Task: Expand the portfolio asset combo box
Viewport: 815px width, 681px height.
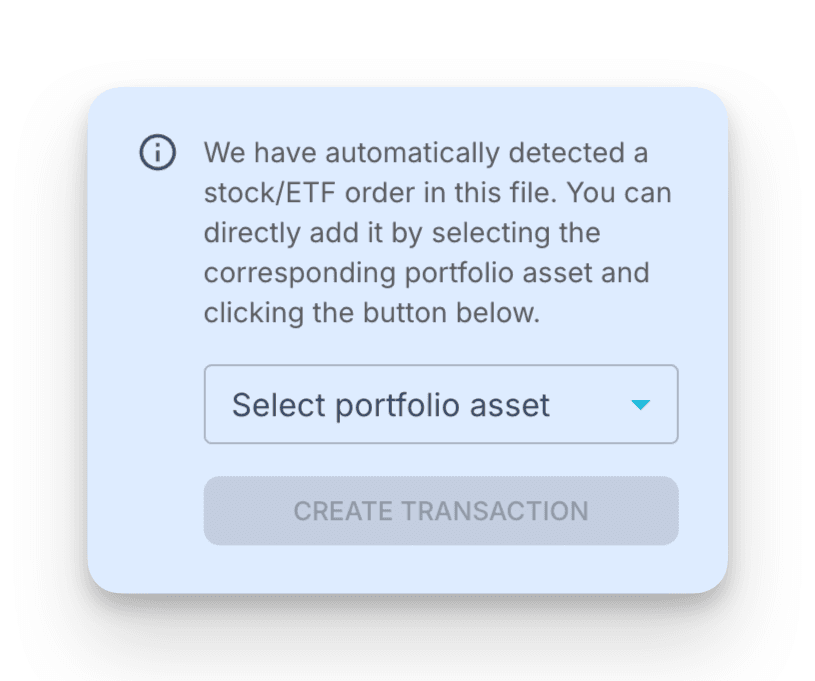Action: (x=440, y=404)
